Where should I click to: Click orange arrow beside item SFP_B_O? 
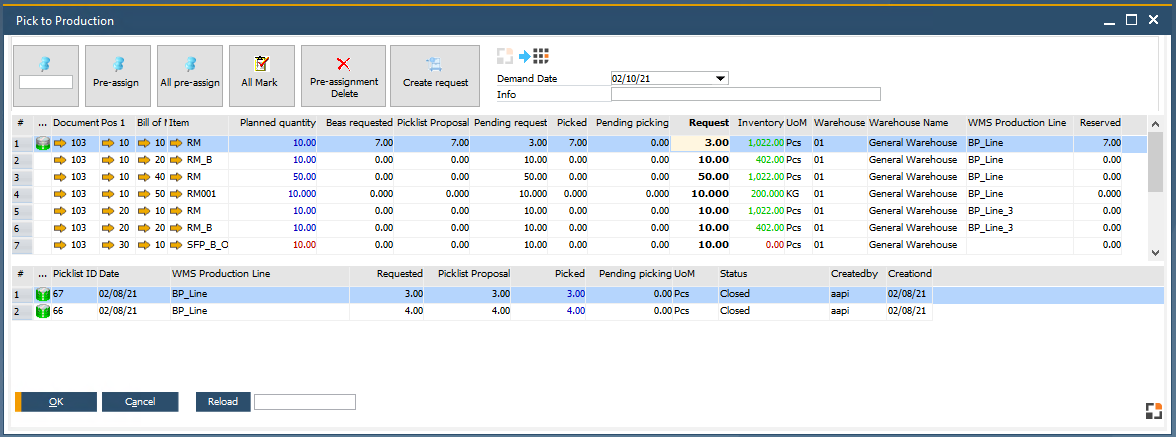point(177,245)
